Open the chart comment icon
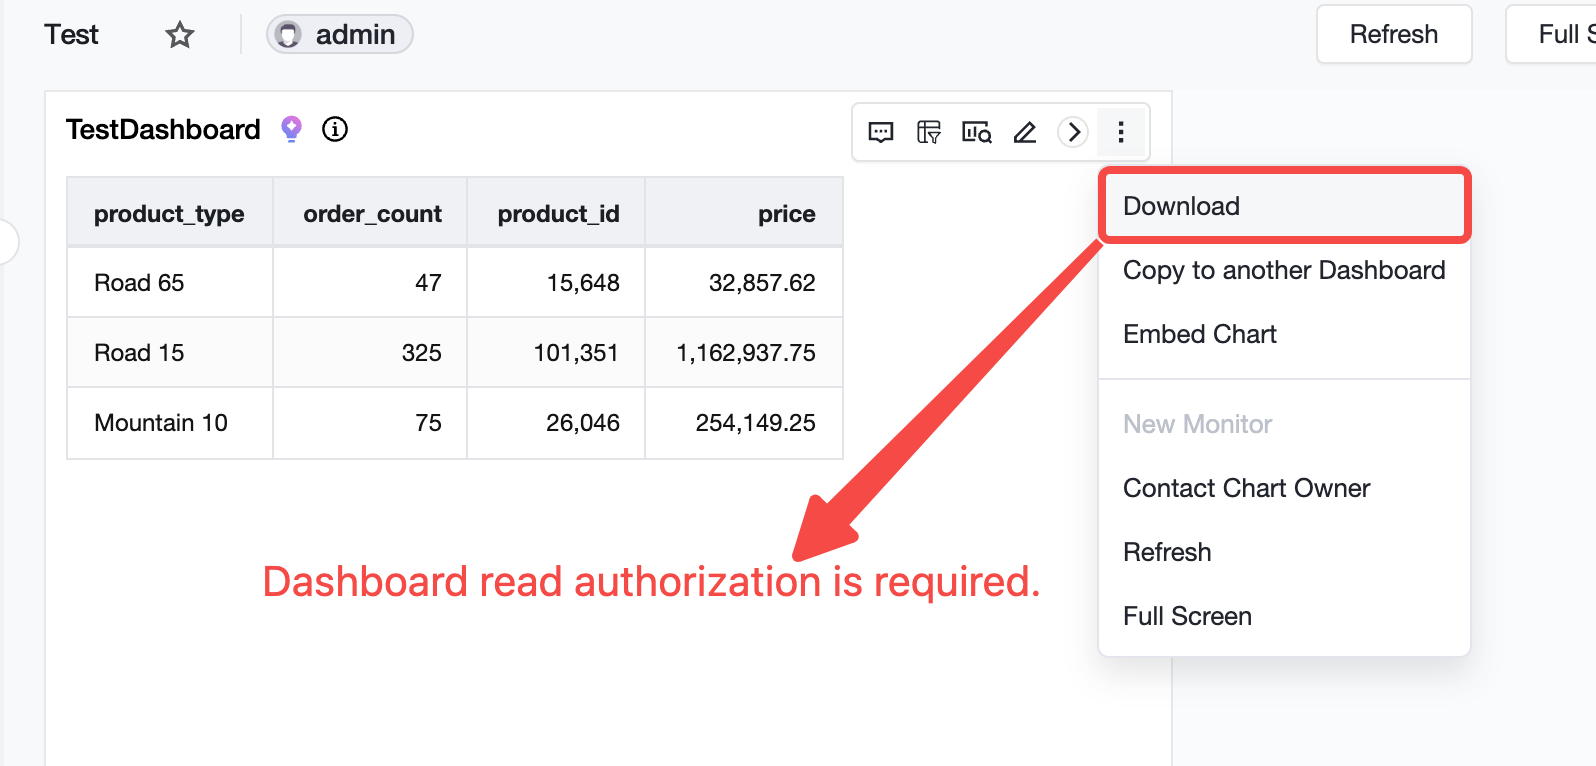This screenshot has height=766, width=1596. point(881,132)
